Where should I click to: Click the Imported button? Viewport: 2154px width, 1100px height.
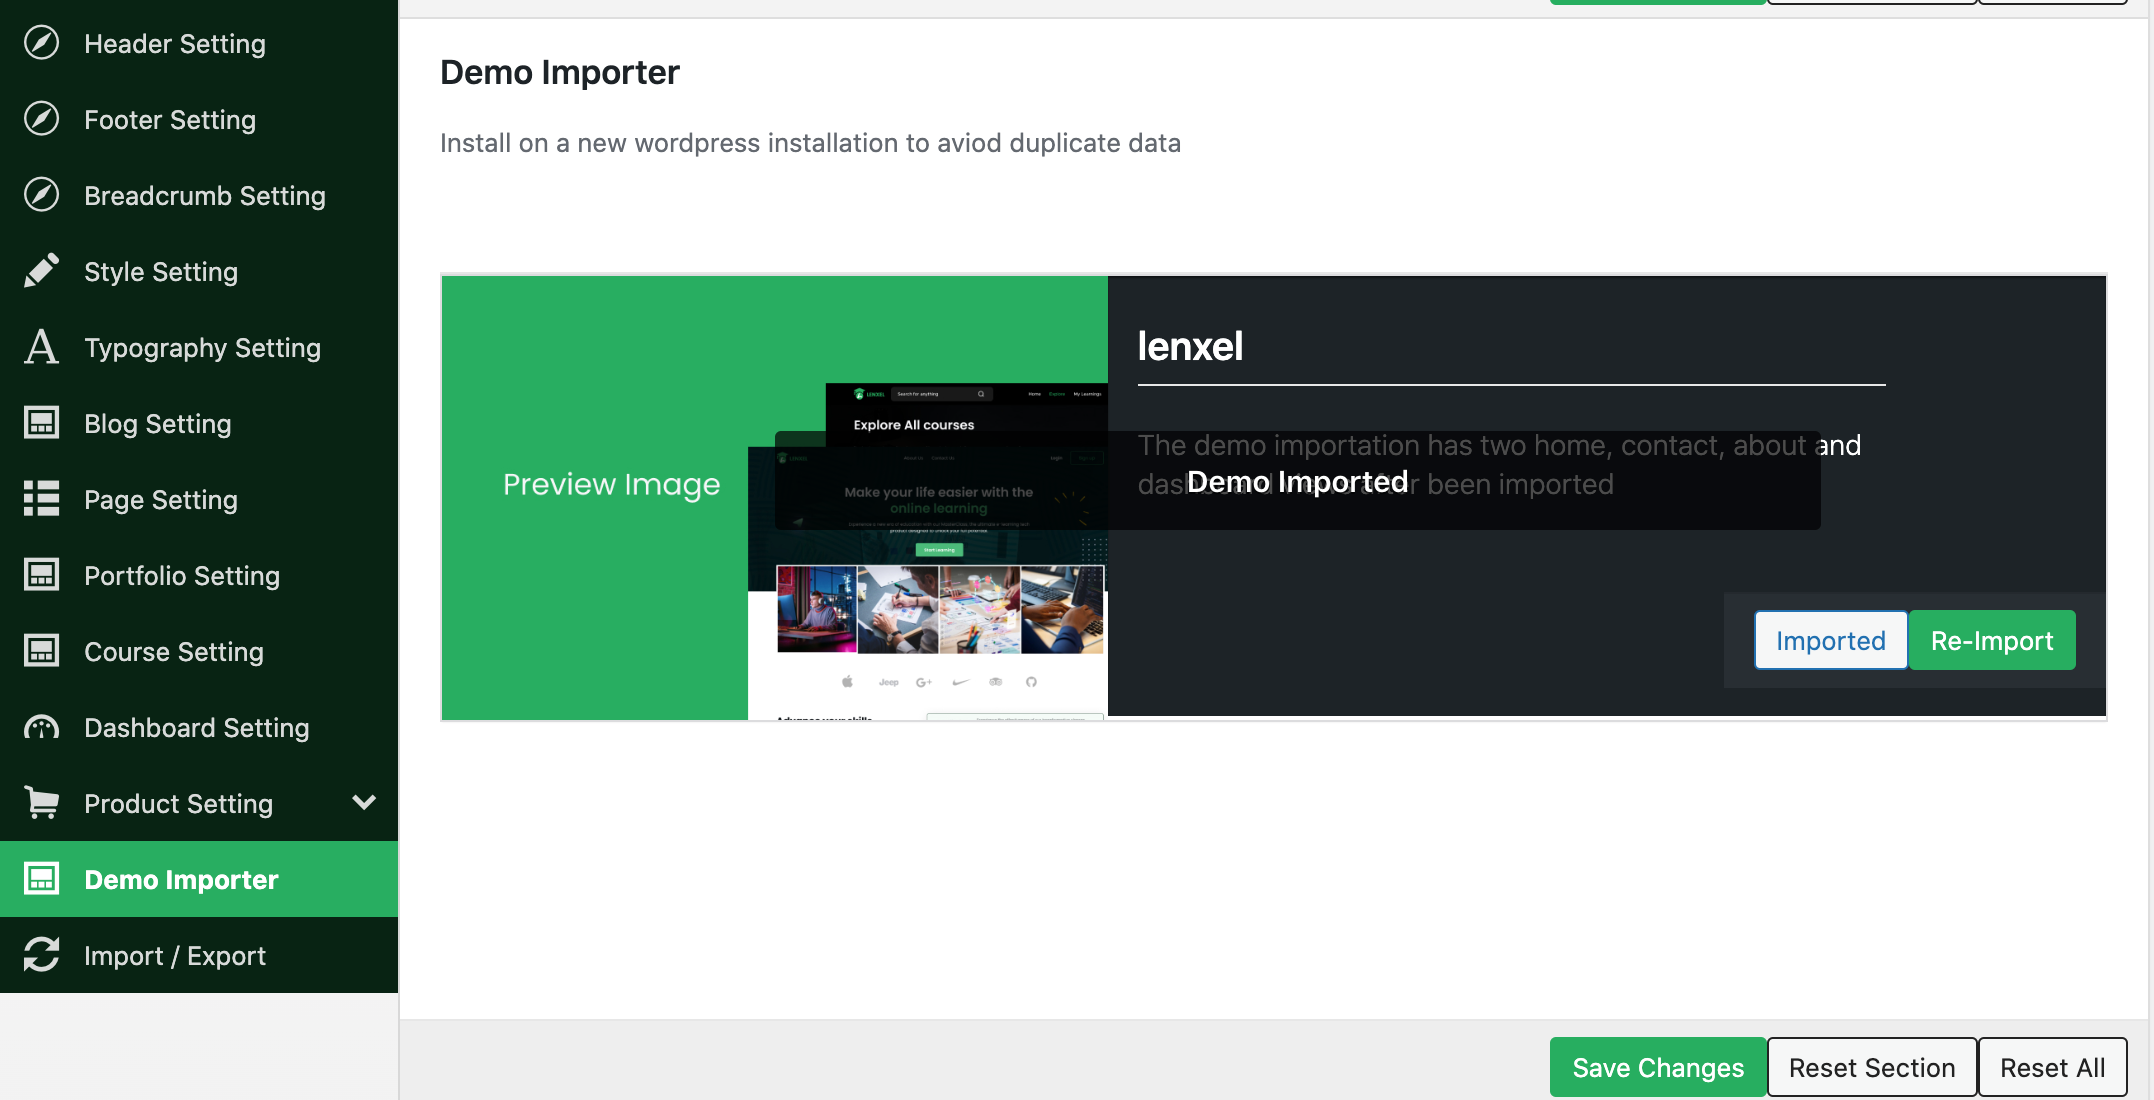1830,640
